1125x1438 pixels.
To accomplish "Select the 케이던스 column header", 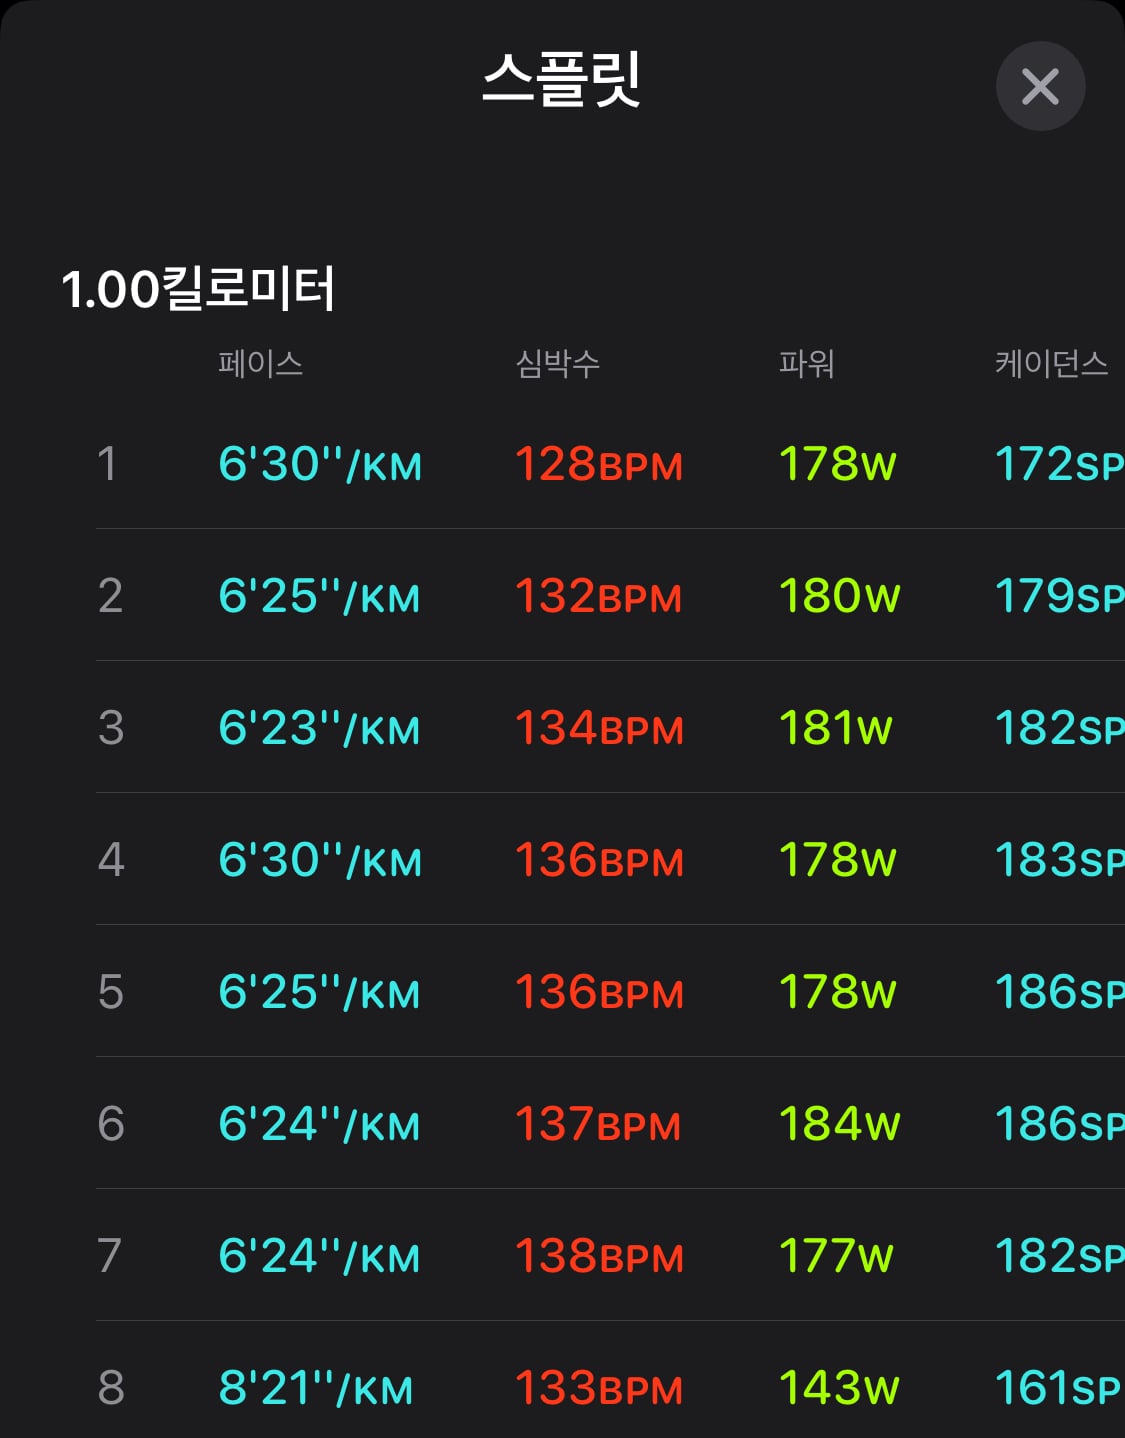I will pos(1051,363).
